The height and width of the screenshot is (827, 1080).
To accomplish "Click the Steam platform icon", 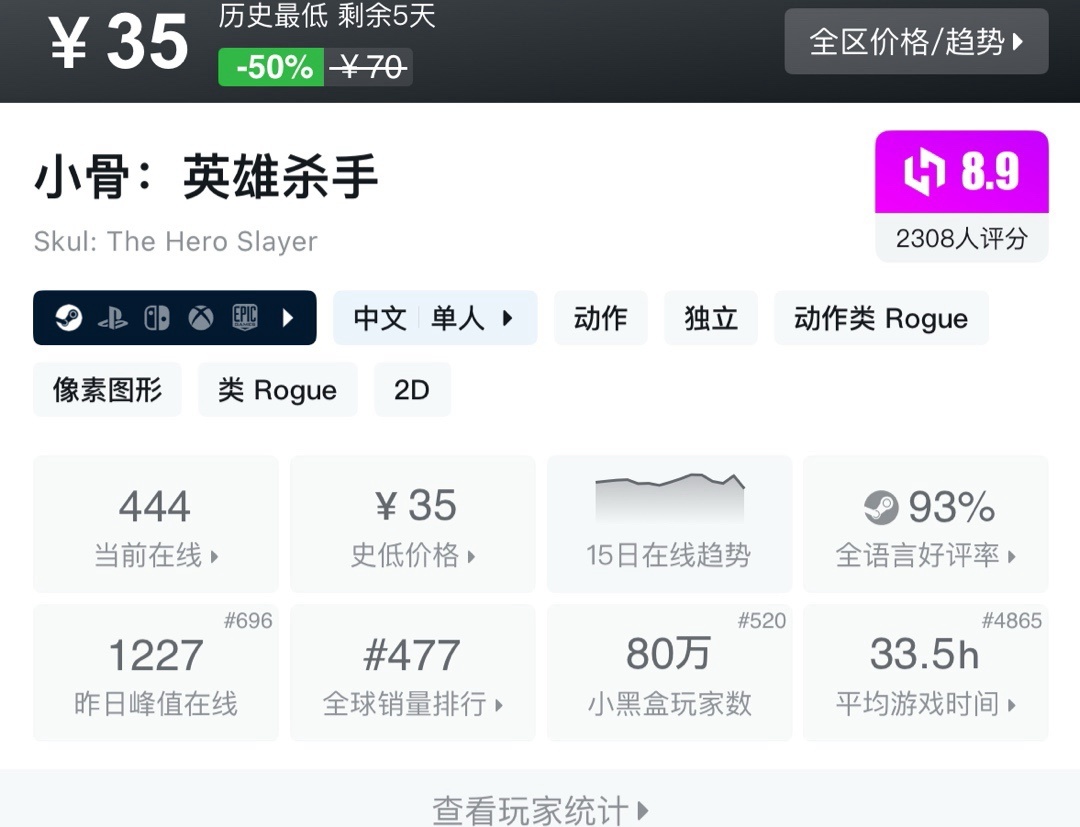I will click(69, 317).
